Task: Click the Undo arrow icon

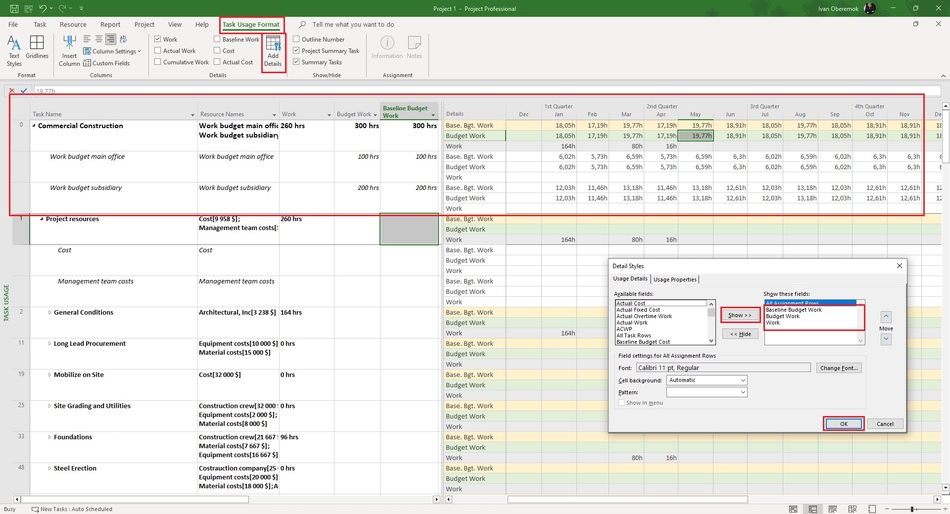Action: pos(42,8)
